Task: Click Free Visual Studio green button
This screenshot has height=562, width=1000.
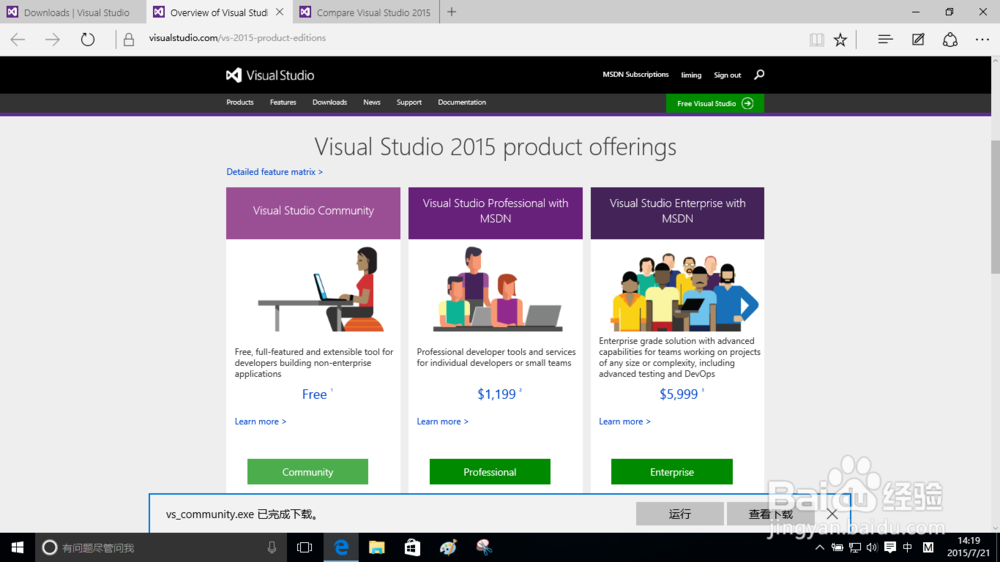Action: pos(715,103)
